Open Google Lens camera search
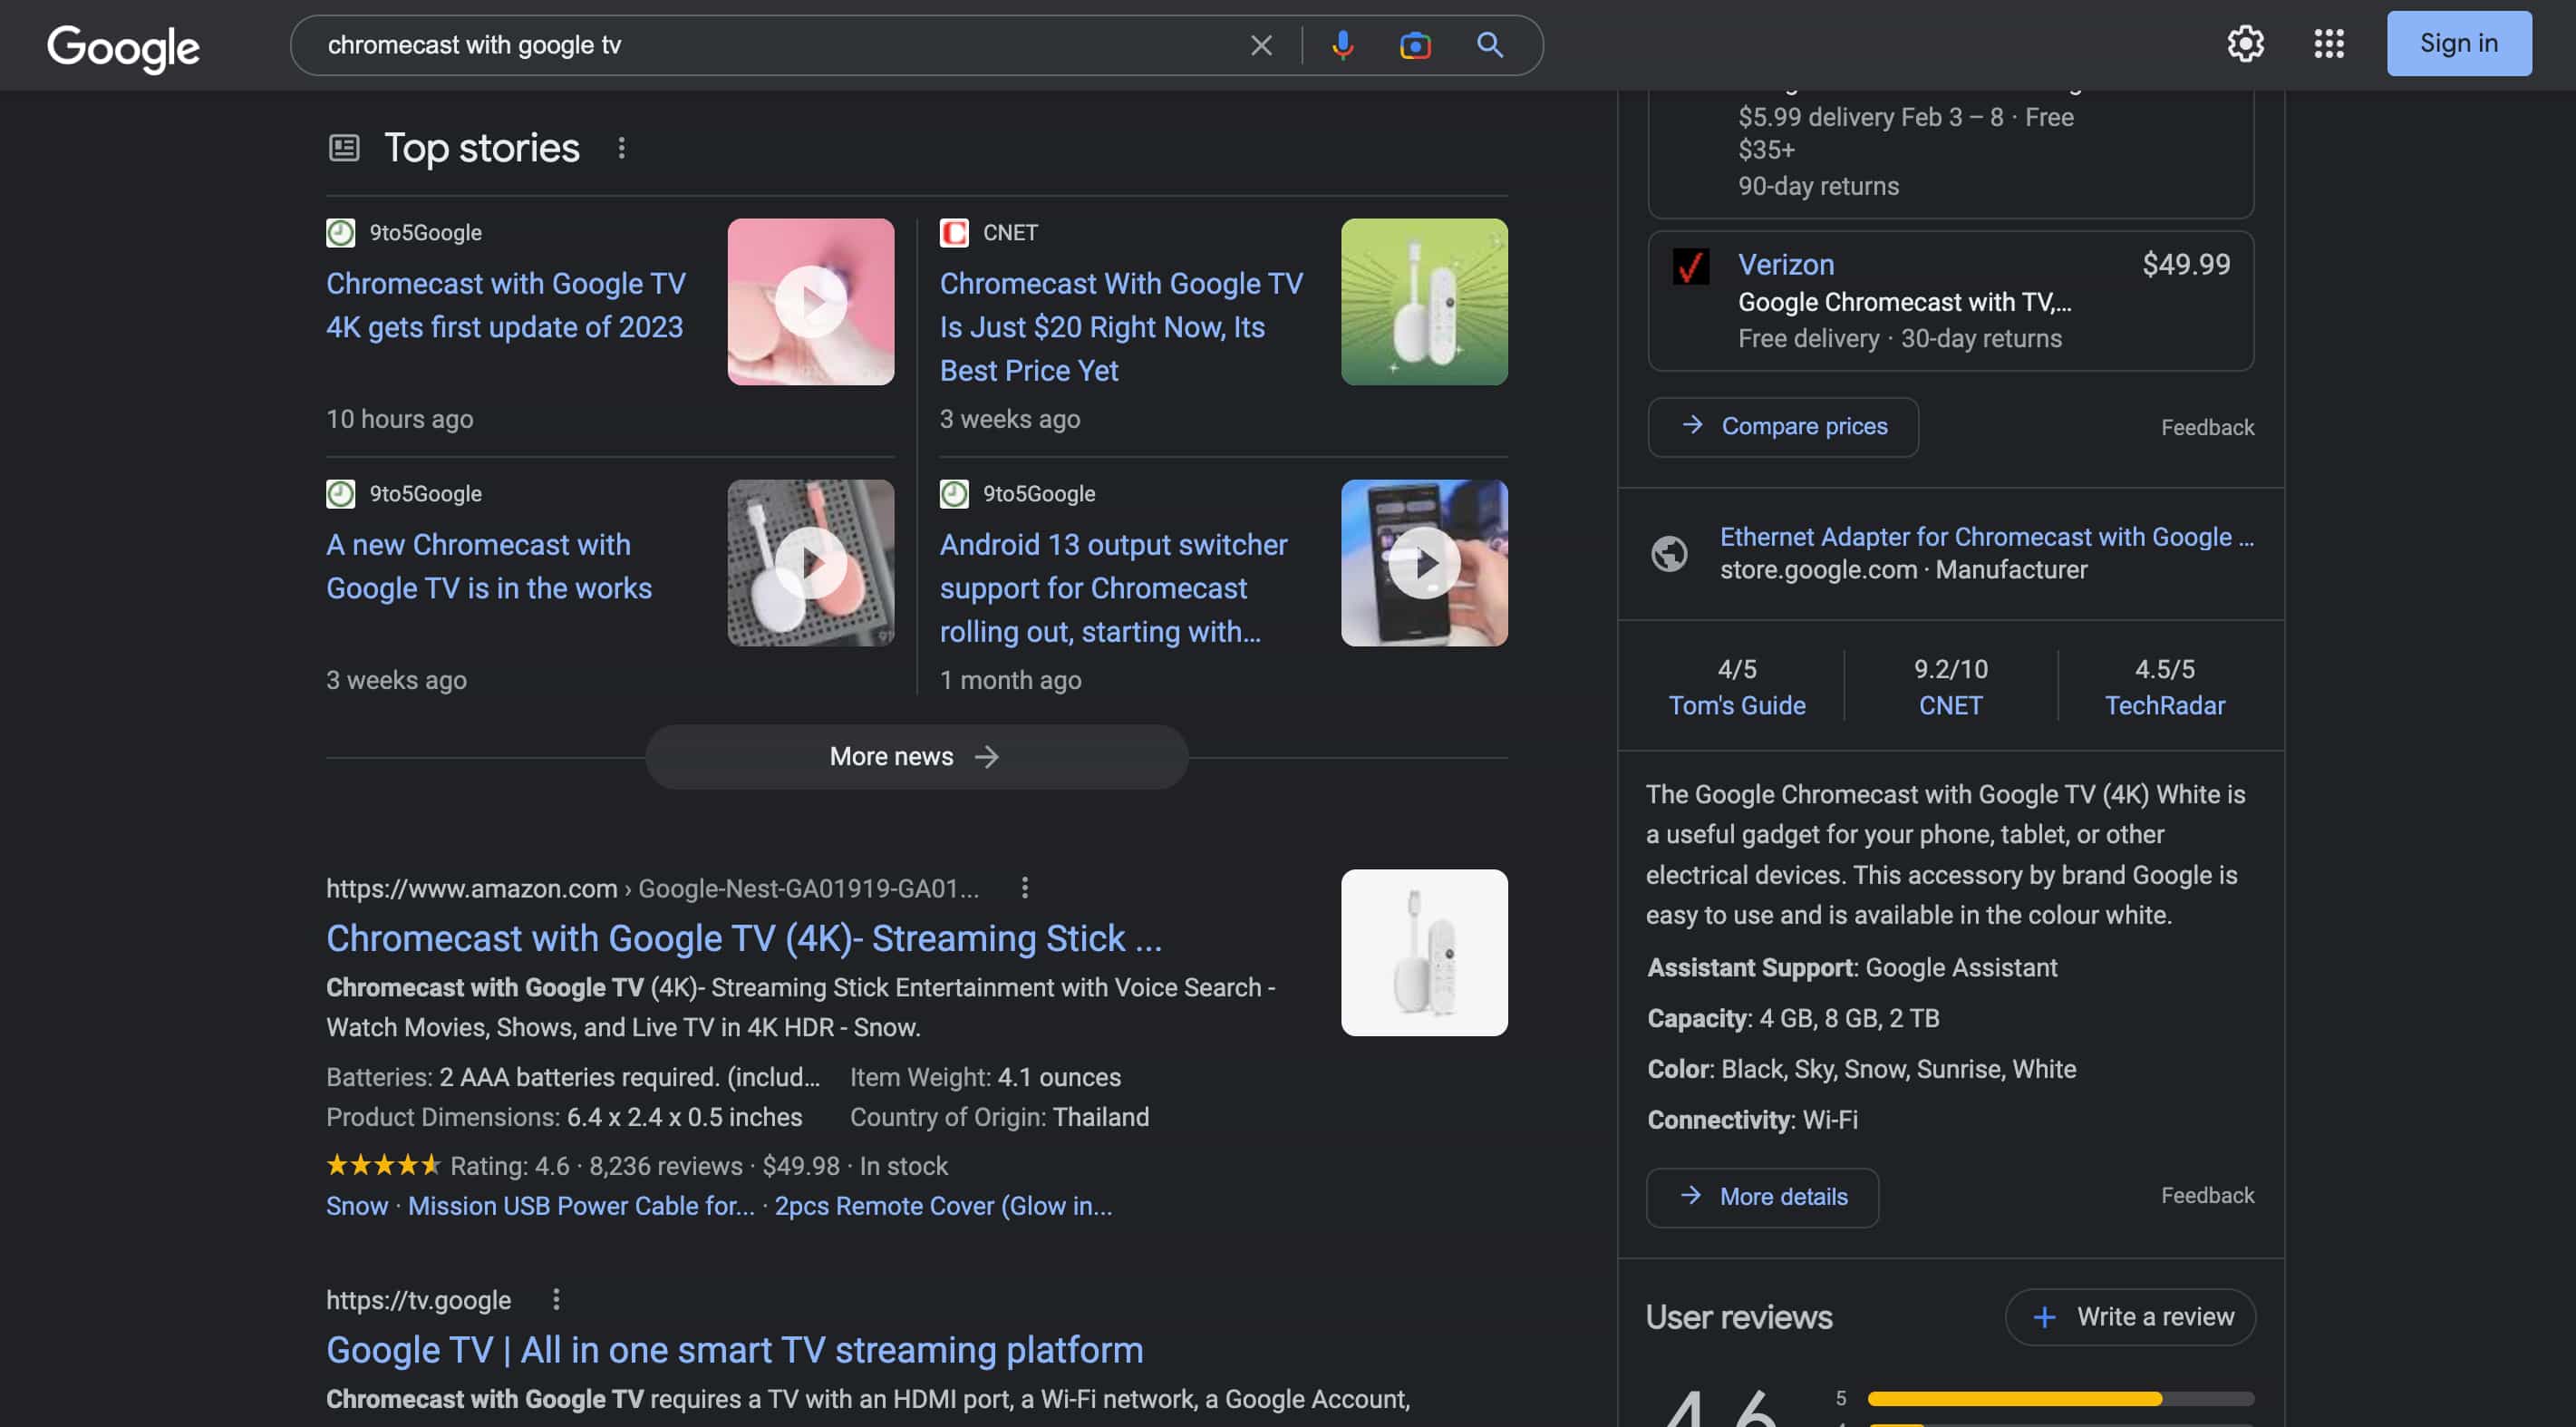The image size is (2576, 1427). click(x=1415, y=45)
